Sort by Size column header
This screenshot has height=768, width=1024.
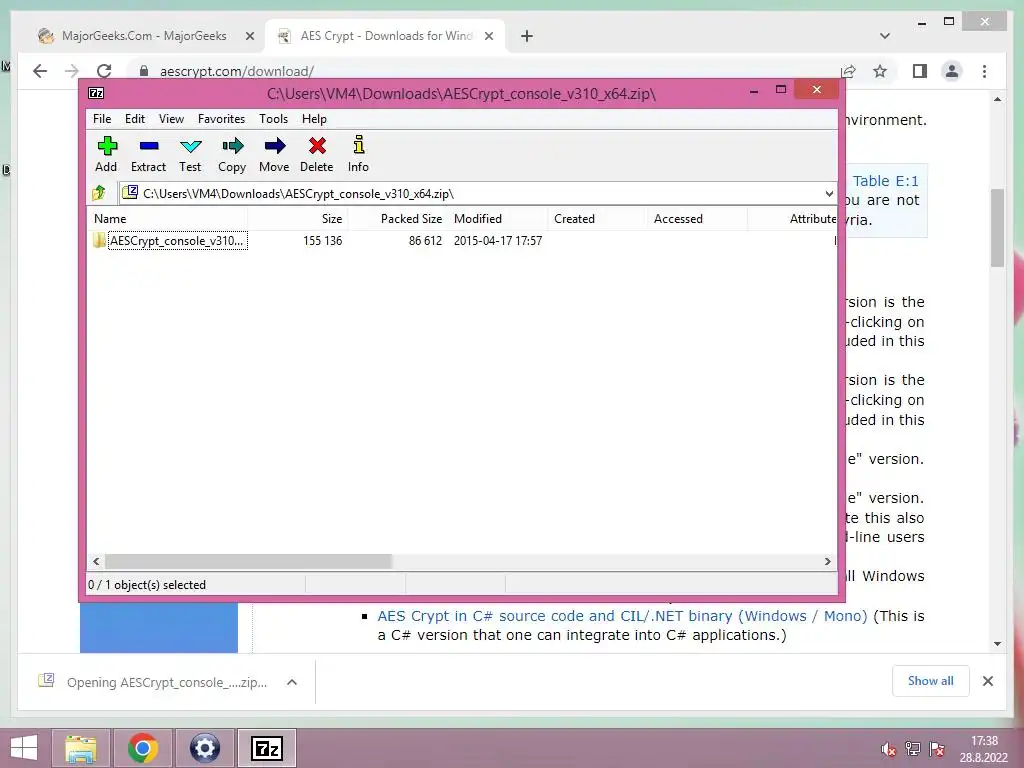point(297,219)
